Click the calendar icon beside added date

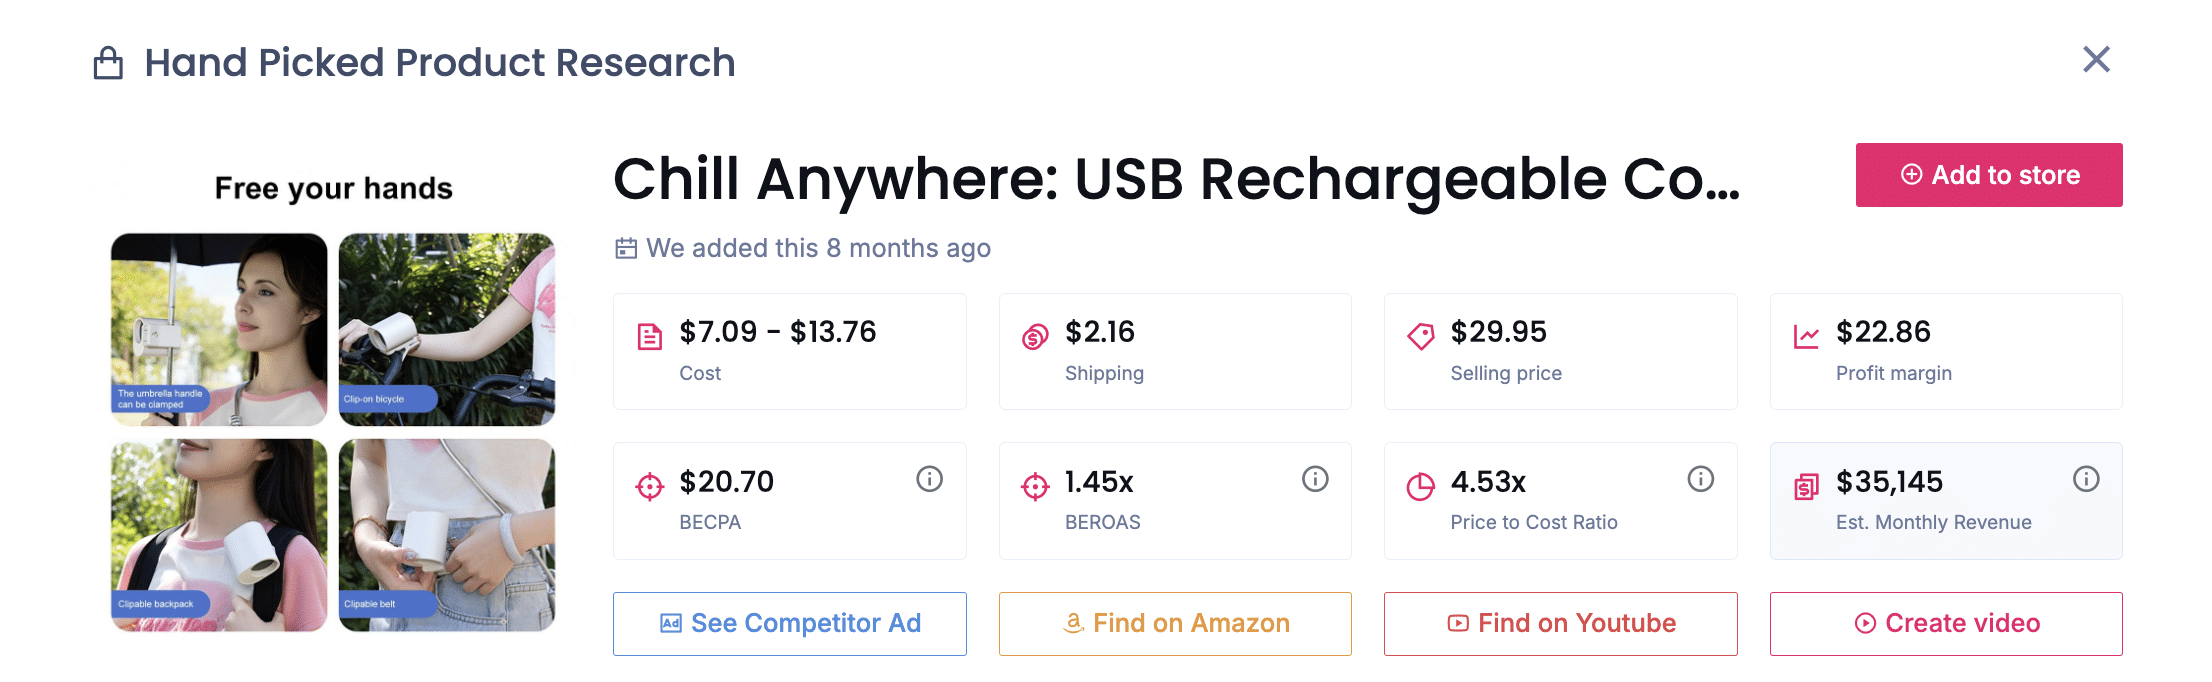626,248
